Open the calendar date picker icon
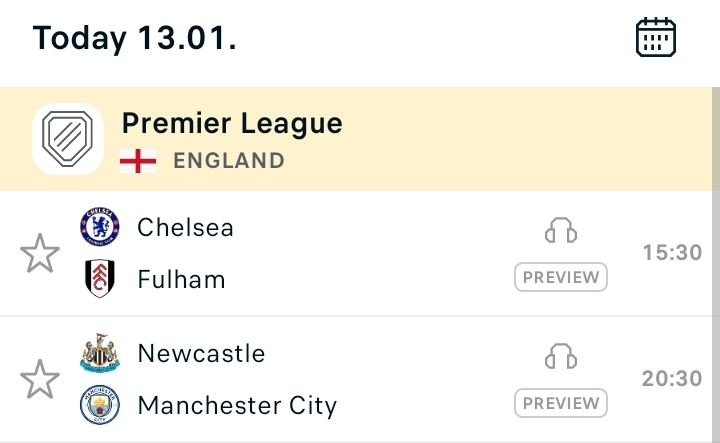 (656, 38)
